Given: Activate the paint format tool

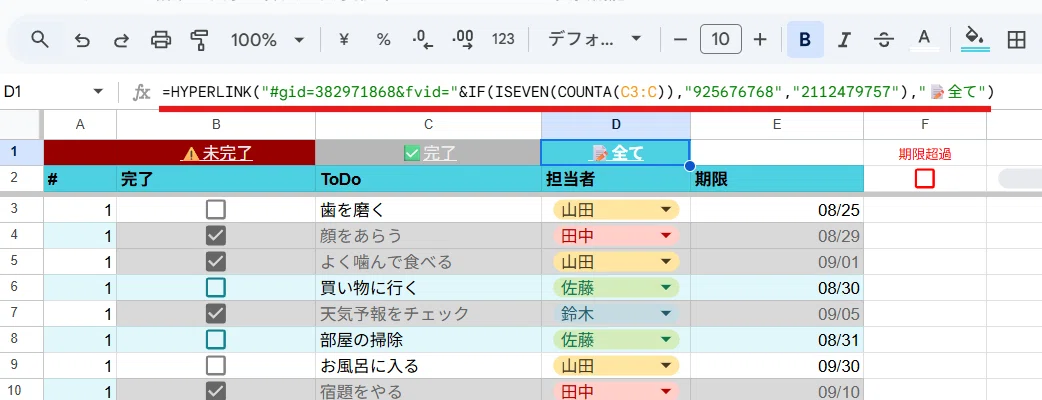Looking at the screenshot, I should click(199, 40).
